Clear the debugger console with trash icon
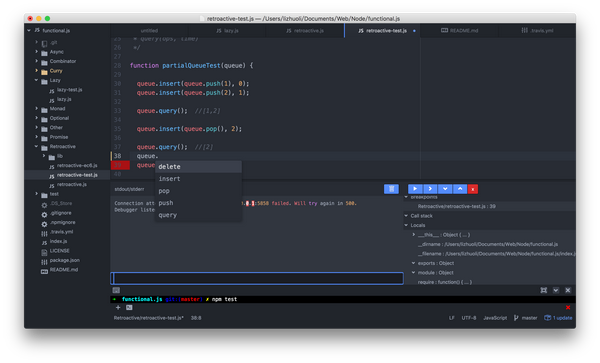The width and height of the screenshot is (600, 363). tap(391, 189)
